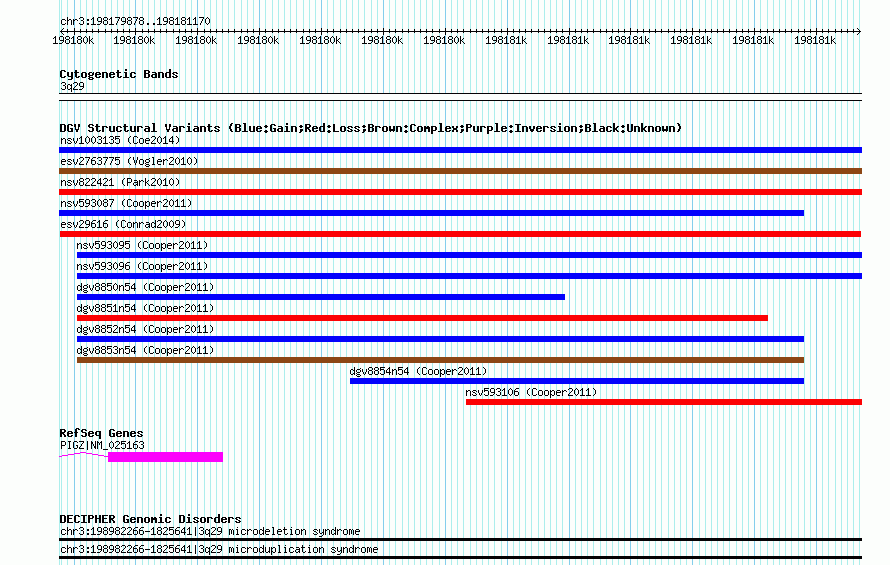Select the red dgv8851n54 loss bar
The image size is (890, 565).
pyautogui.click(x=422, y=318)
